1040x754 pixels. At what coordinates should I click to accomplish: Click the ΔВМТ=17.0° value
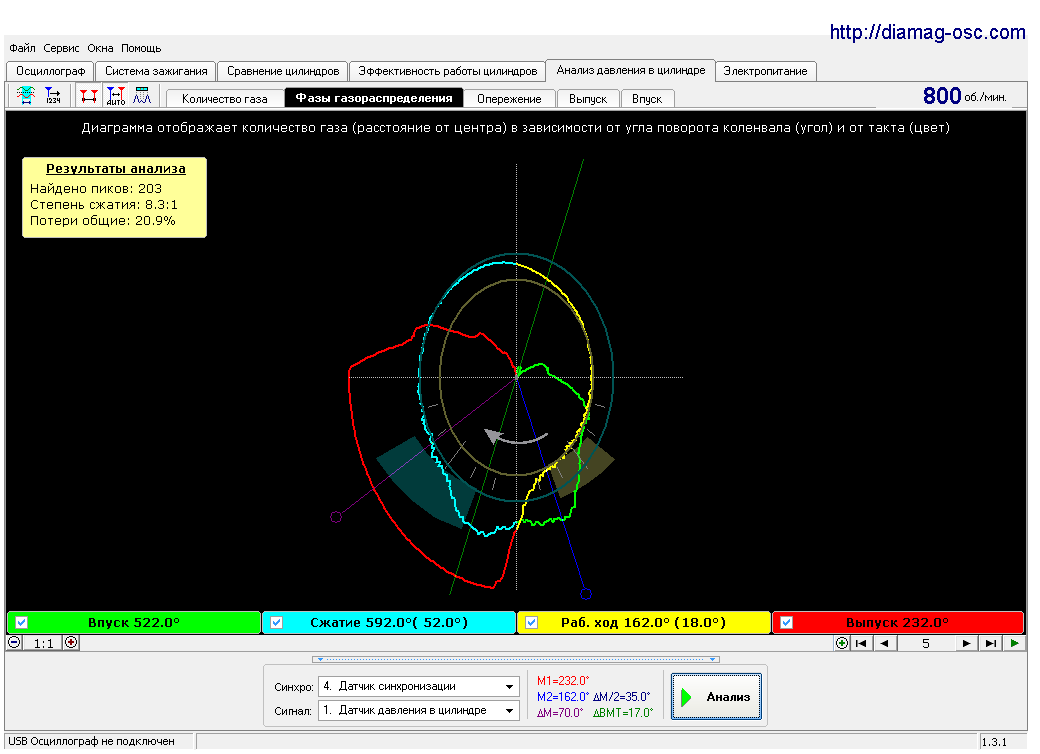coord(623,713)
